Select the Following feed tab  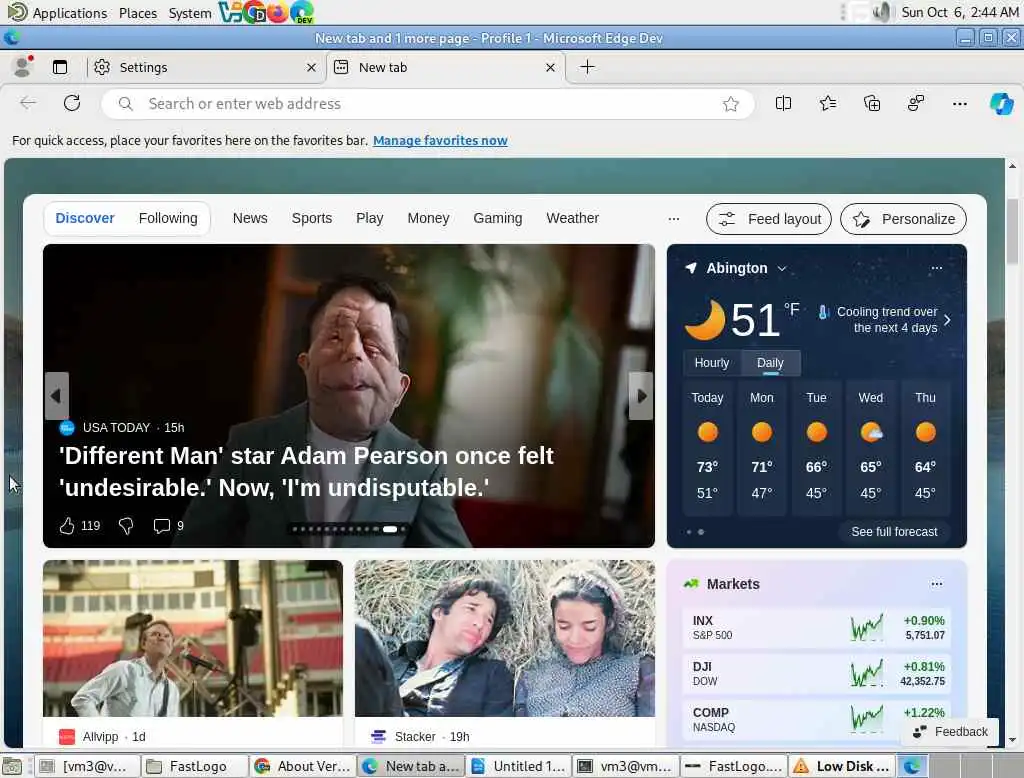click(x=168, y=218)
